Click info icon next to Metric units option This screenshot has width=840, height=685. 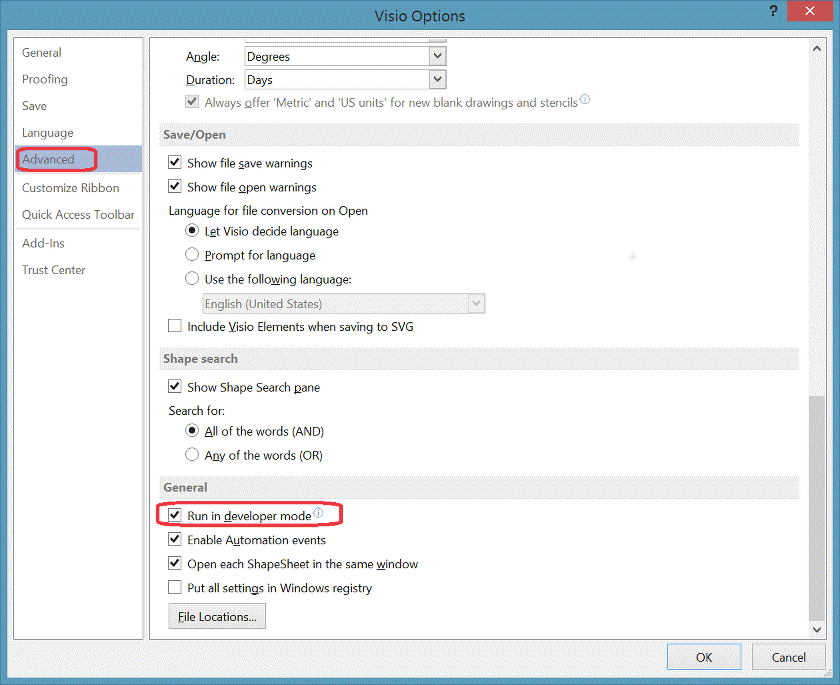(585, 100)
